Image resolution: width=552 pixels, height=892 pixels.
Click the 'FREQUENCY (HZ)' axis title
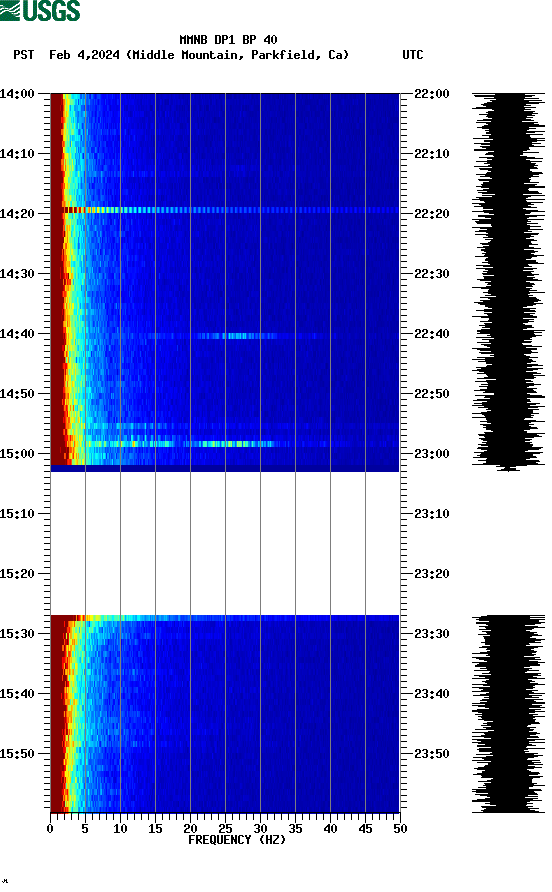[237, 840]
